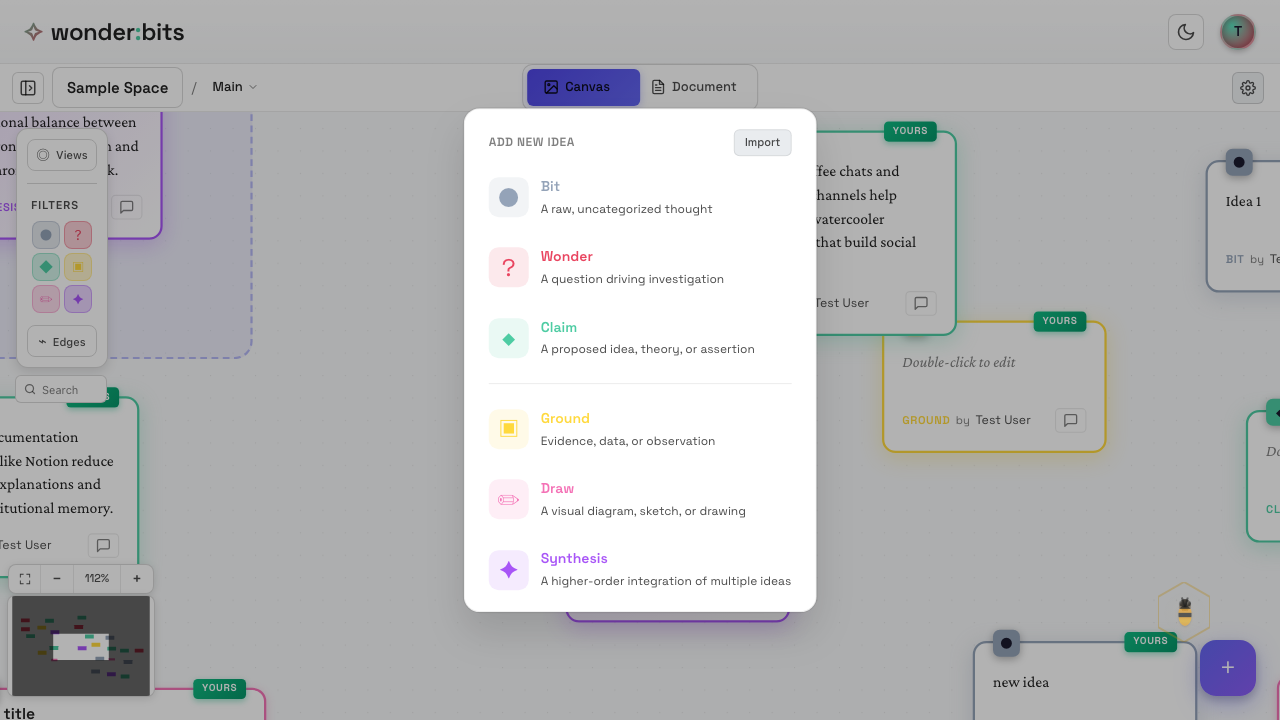The image size is (1280, 720).
Task: Expand the Views panel
Action: [x=62, y=154]
